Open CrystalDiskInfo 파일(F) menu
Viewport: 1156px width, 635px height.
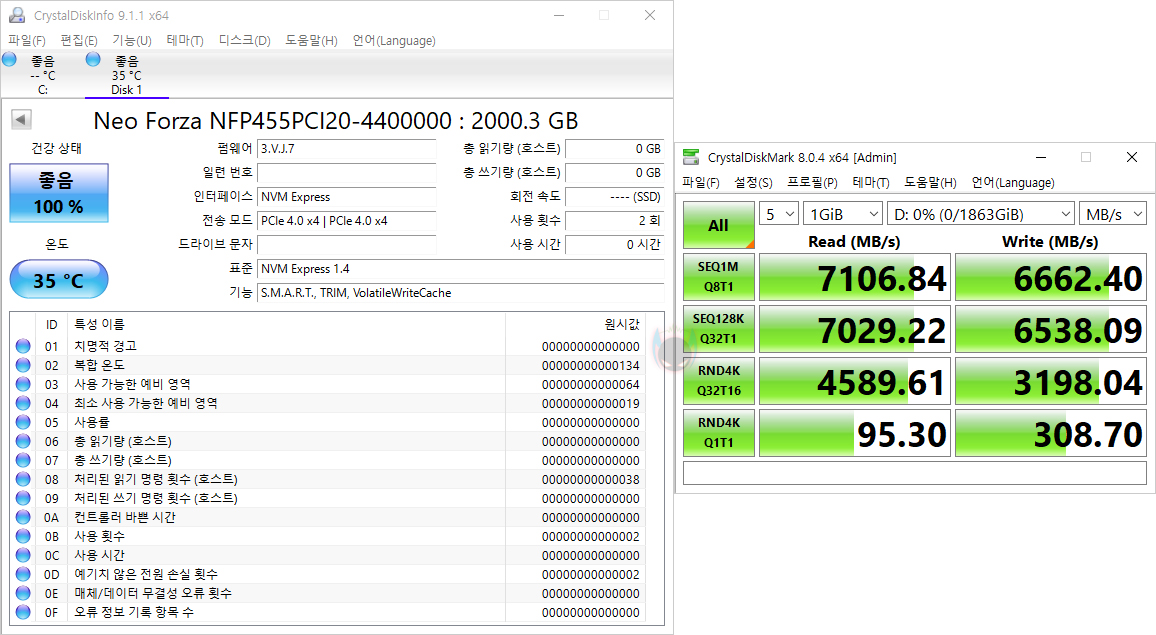click(27, 41)
